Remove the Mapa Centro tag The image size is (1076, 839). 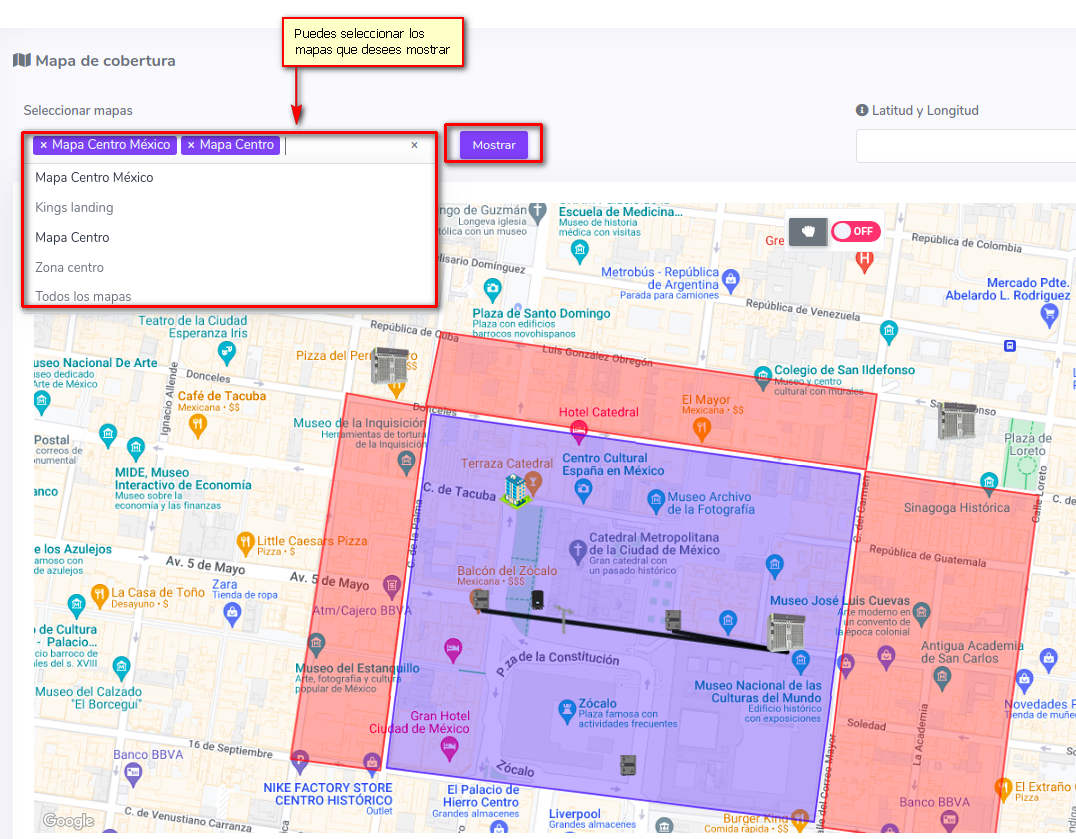(x=191, y=145)
